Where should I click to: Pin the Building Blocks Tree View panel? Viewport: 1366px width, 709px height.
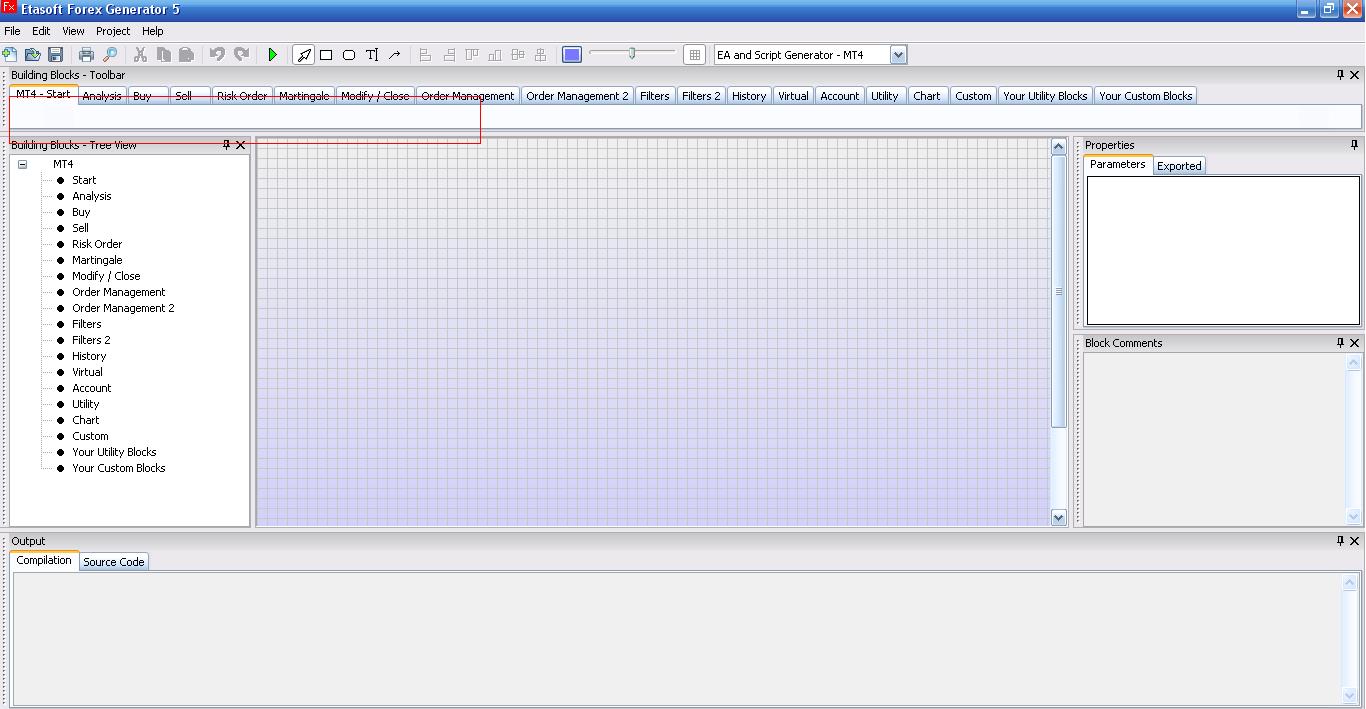226,145
